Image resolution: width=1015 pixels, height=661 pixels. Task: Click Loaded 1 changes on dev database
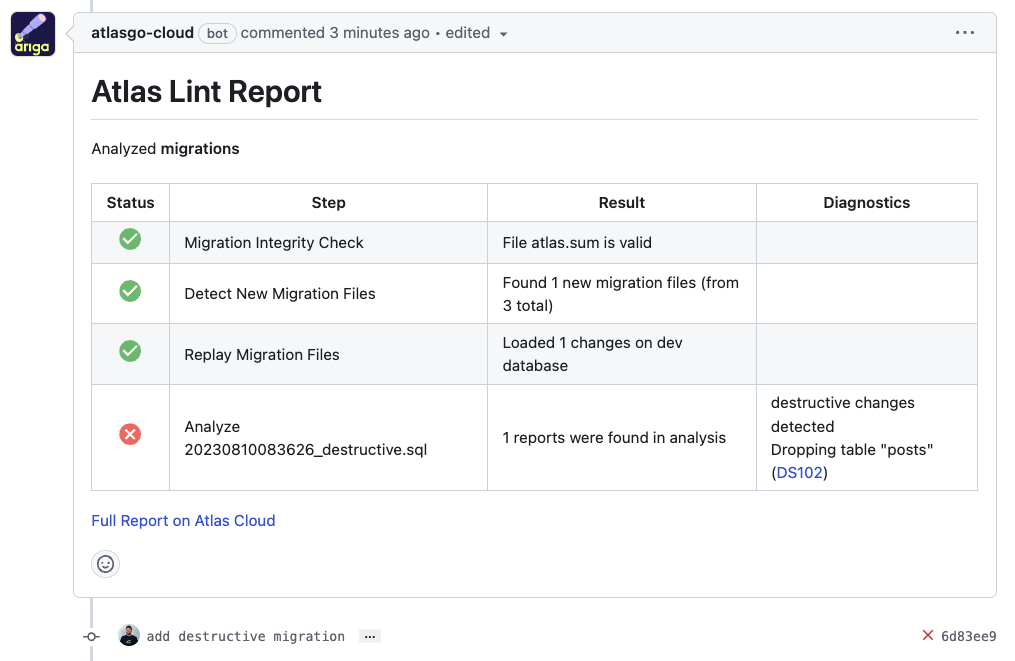click(592, 354)
